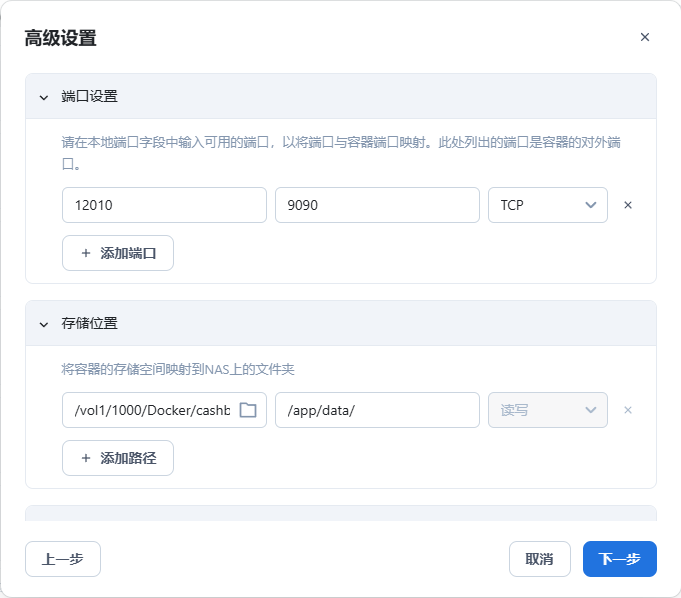
Task: Remove the /app/data/ storage path row
Action: pyautogui.click(x=628, y=410)
